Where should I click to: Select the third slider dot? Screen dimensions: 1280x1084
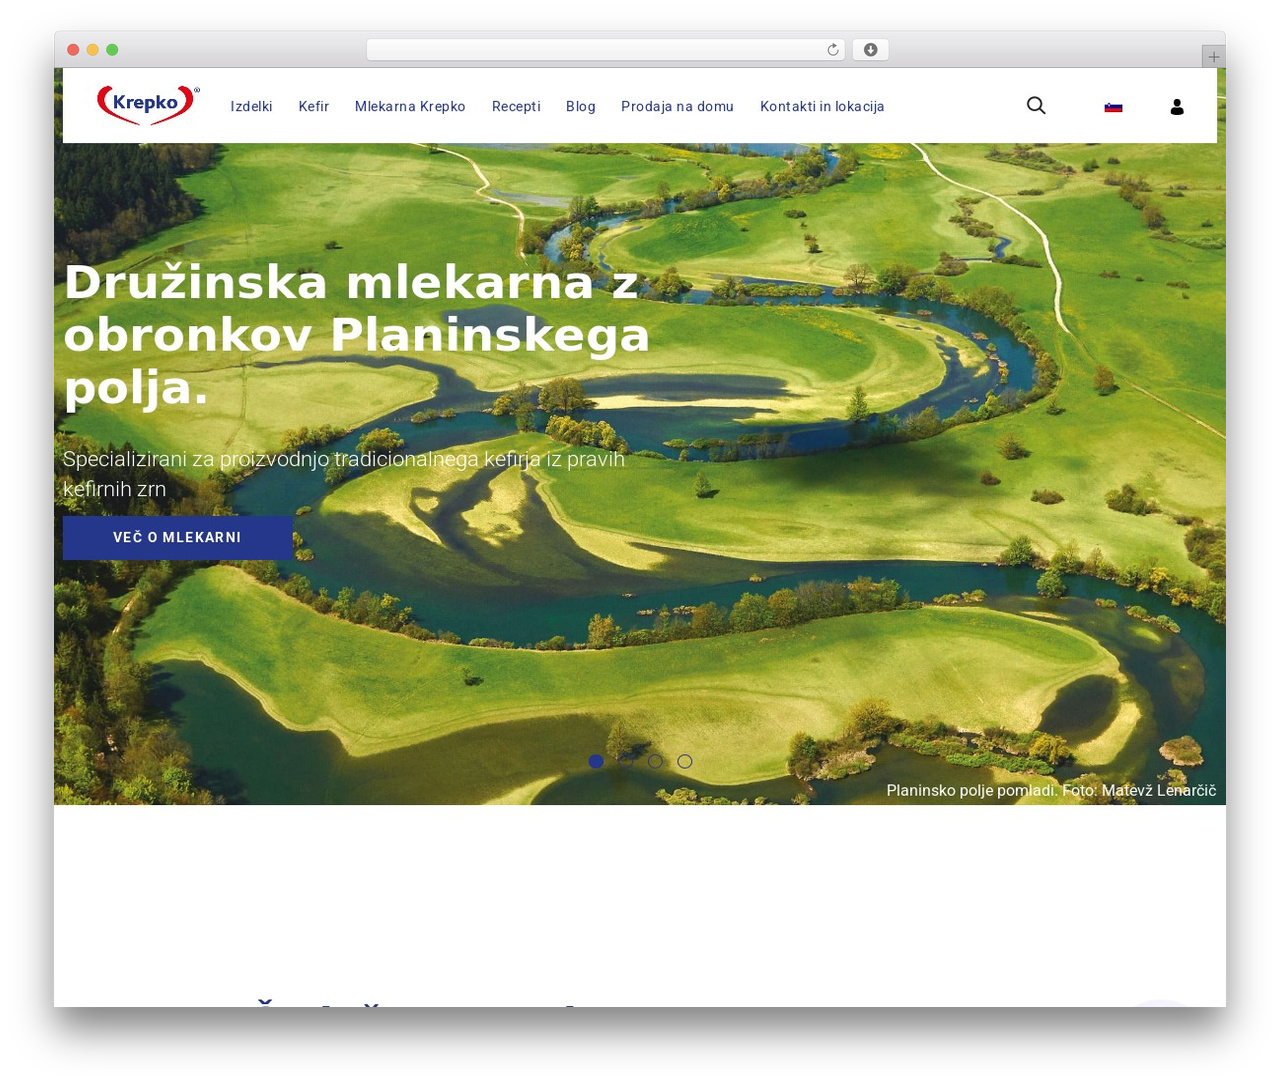click(655, 761)
